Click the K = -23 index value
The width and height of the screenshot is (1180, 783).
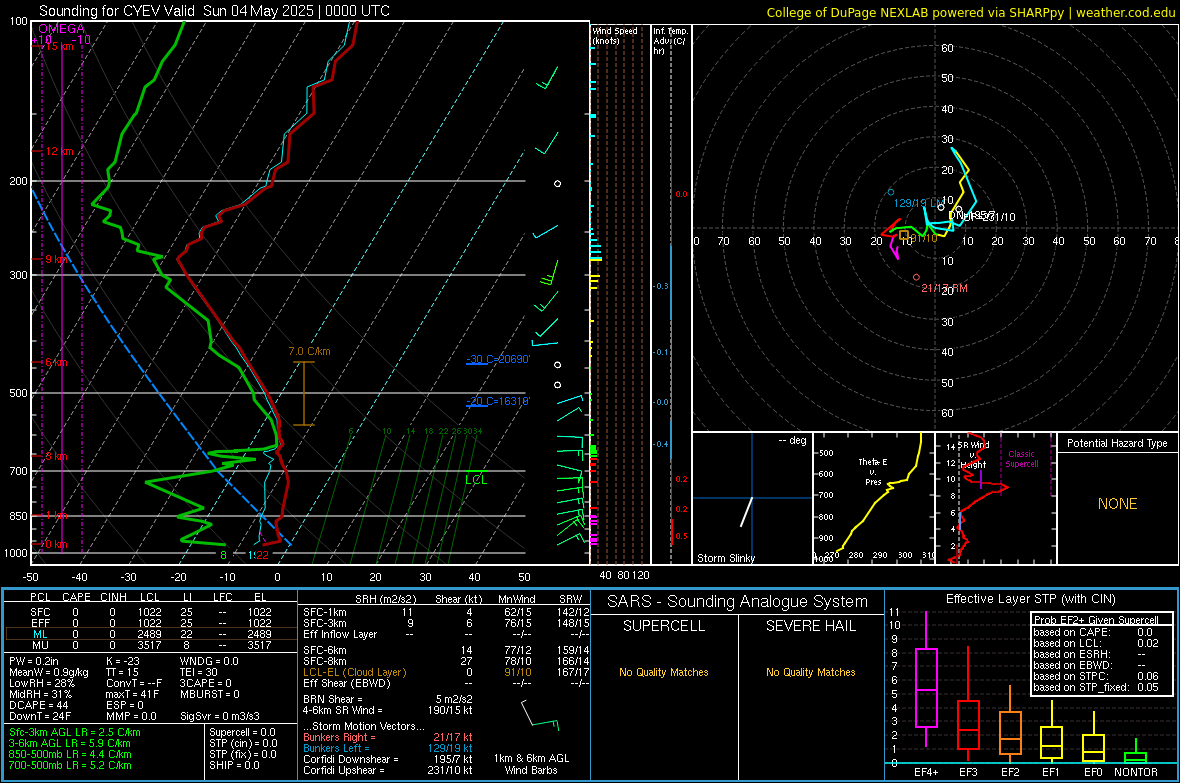(123, 661)
